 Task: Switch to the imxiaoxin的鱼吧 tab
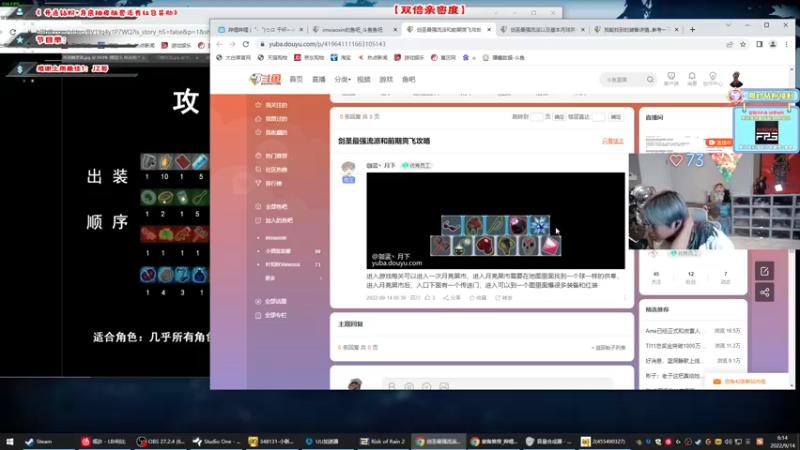(353, 30)
